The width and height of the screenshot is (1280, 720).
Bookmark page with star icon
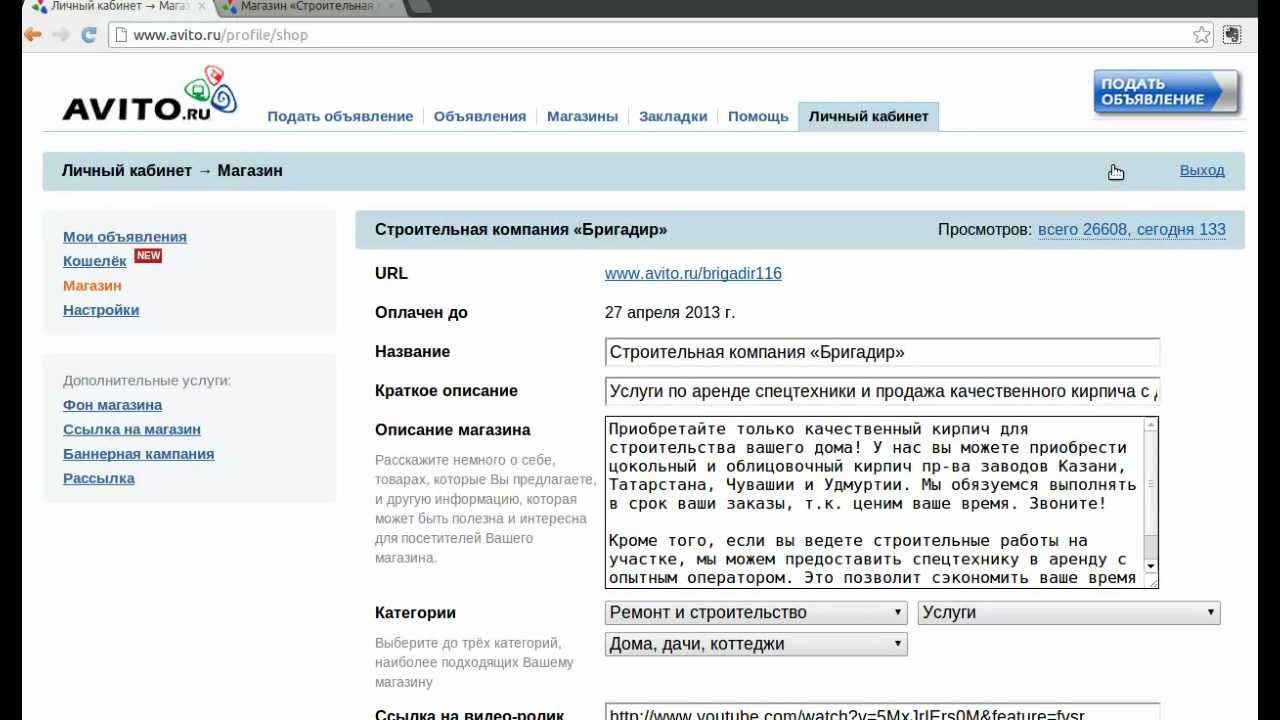coord(1201,35)
